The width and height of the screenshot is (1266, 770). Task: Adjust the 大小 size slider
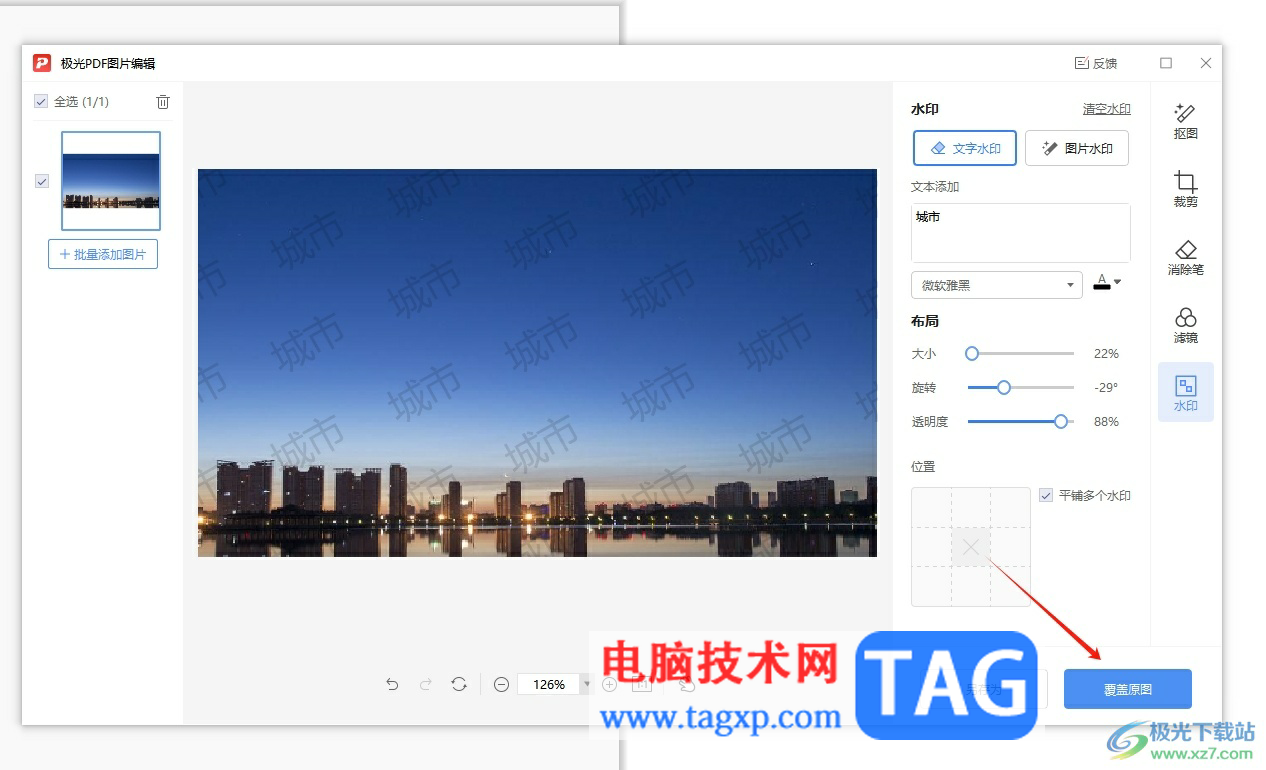(1021, 353)
